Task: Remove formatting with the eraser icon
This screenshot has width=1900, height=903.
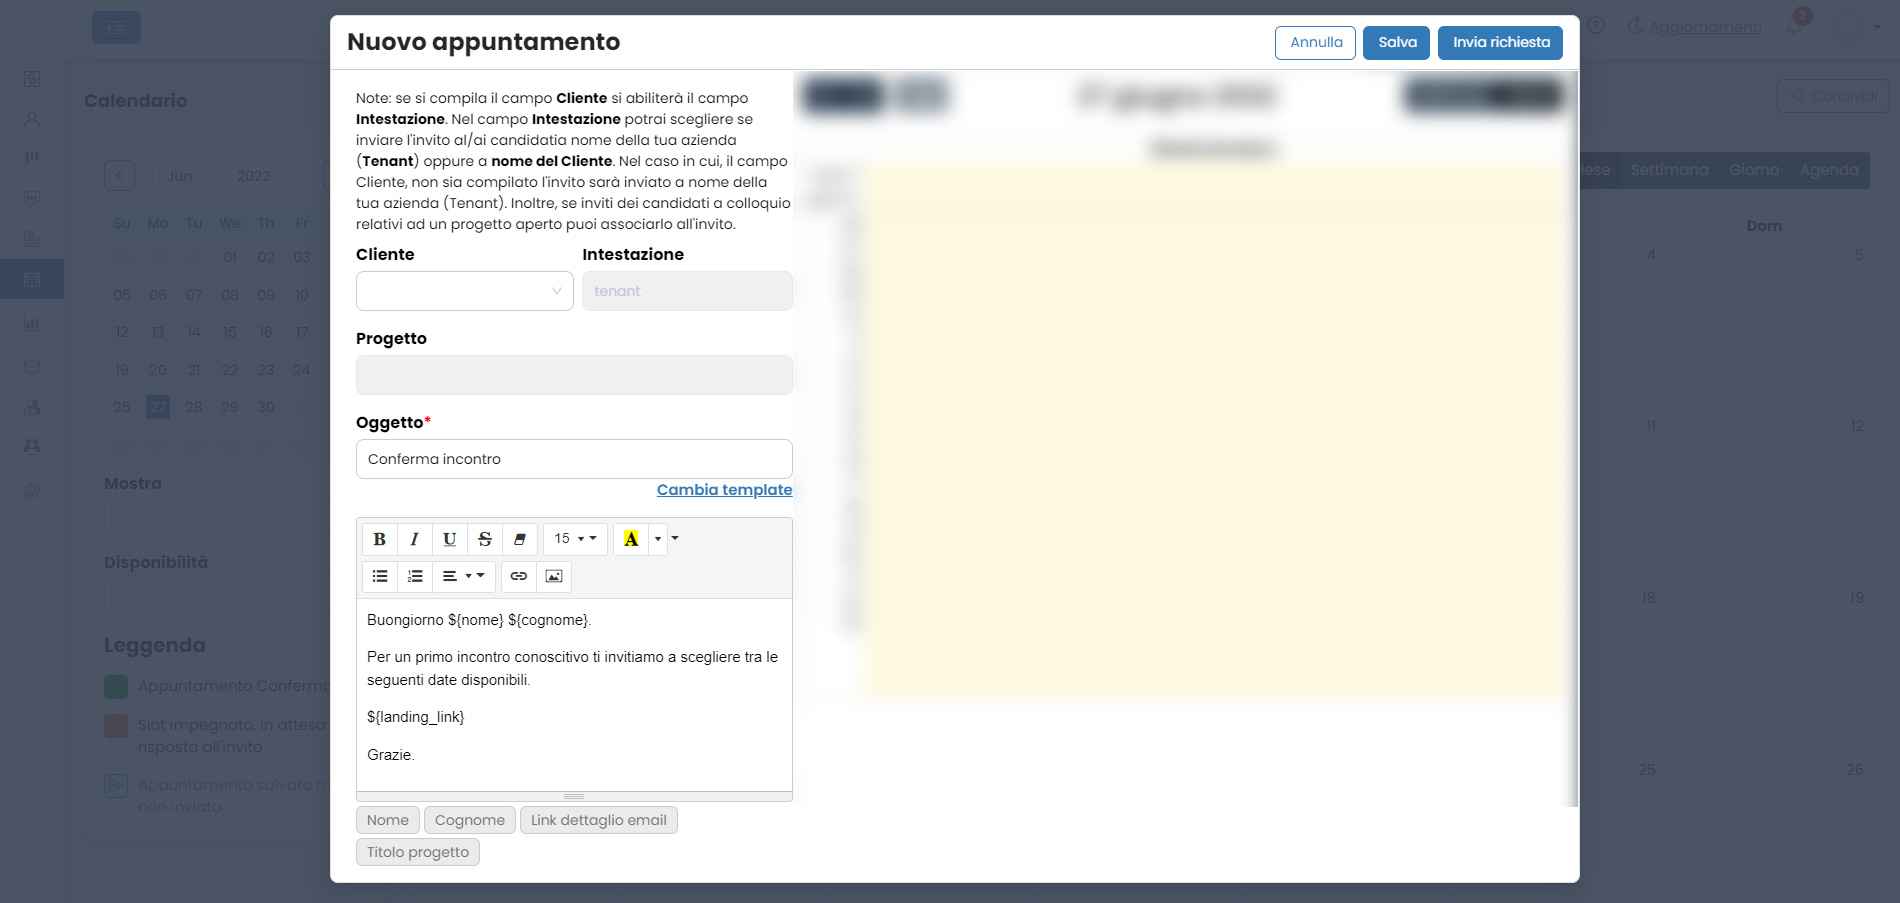Action: pos(520,539)
